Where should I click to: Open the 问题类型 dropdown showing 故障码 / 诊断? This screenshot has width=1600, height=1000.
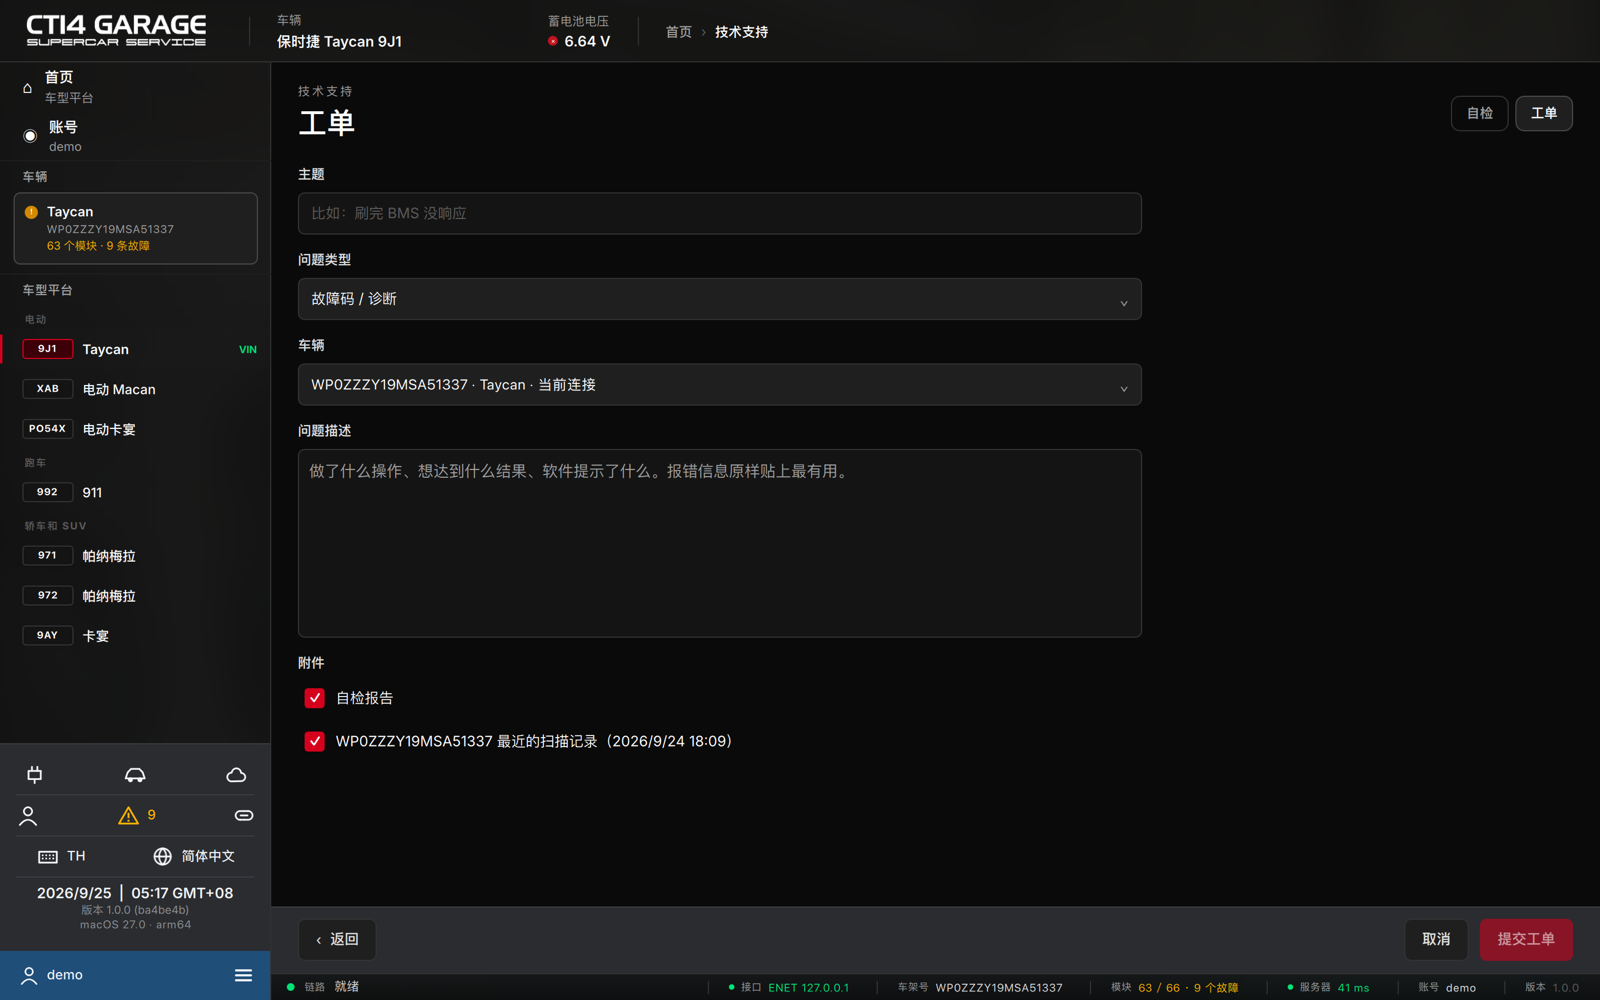720,299
